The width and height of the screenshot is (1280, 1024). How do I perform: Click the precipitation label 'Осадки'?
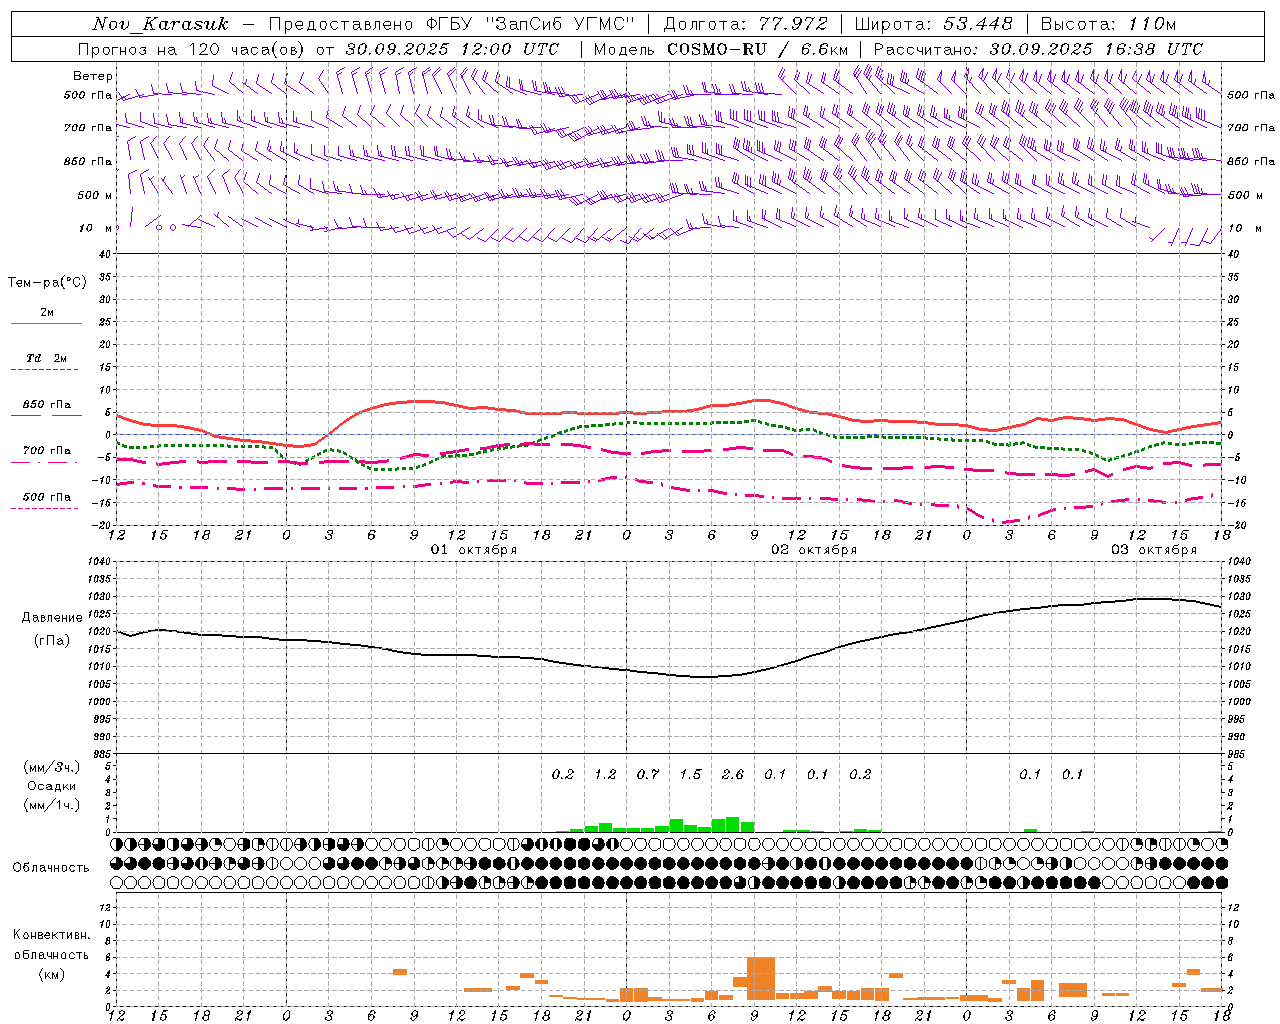[x=52, y=786]
